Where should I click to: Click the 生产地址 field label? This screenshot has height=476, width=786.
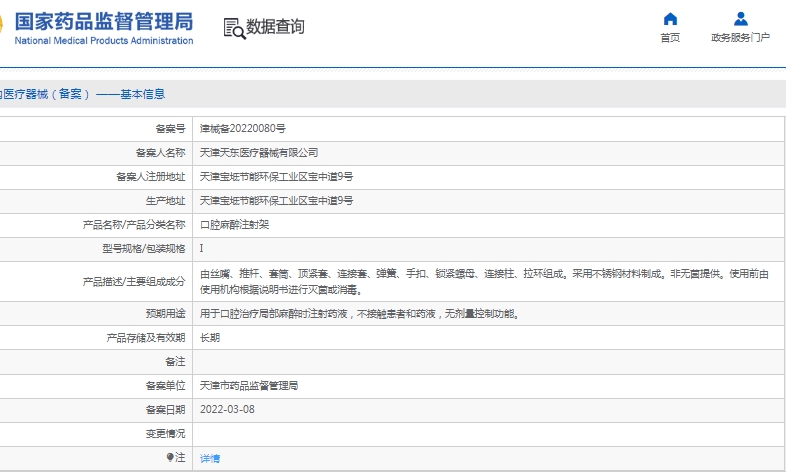point(165,201)
